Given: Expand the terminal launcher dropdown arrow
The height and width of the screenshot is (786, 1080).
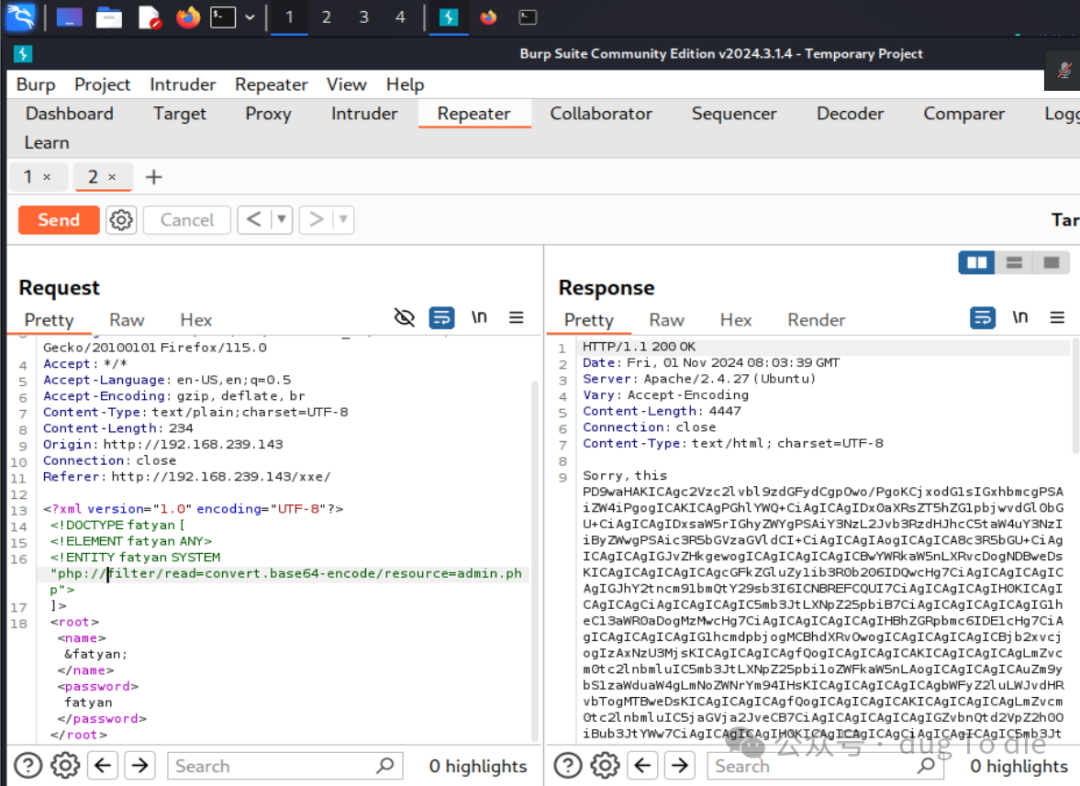Looking at the screenshot, I should pos(250,17).
